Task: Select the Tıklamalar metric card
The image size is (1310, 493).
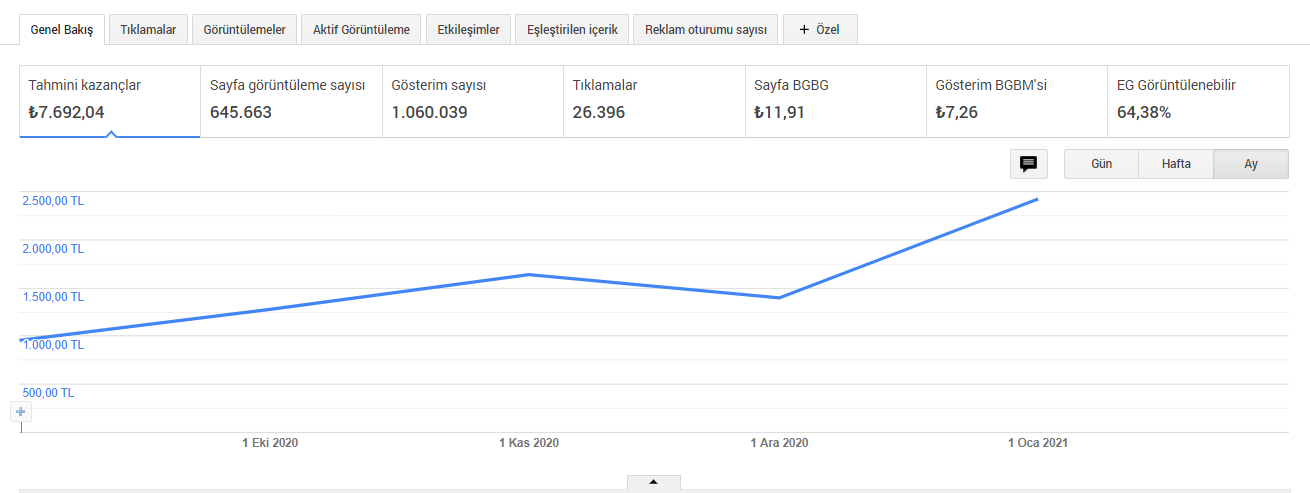Action: pos(654,101)
